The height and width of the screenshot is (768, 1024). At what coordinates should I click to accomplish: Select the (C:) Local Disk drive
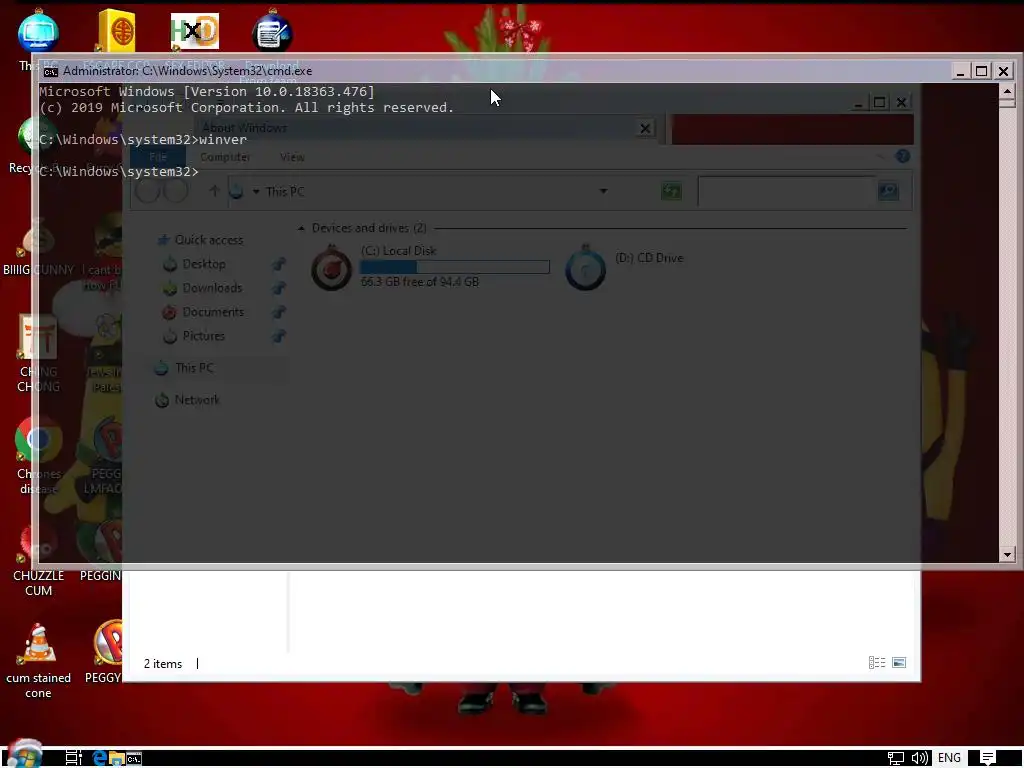point(430,266)
